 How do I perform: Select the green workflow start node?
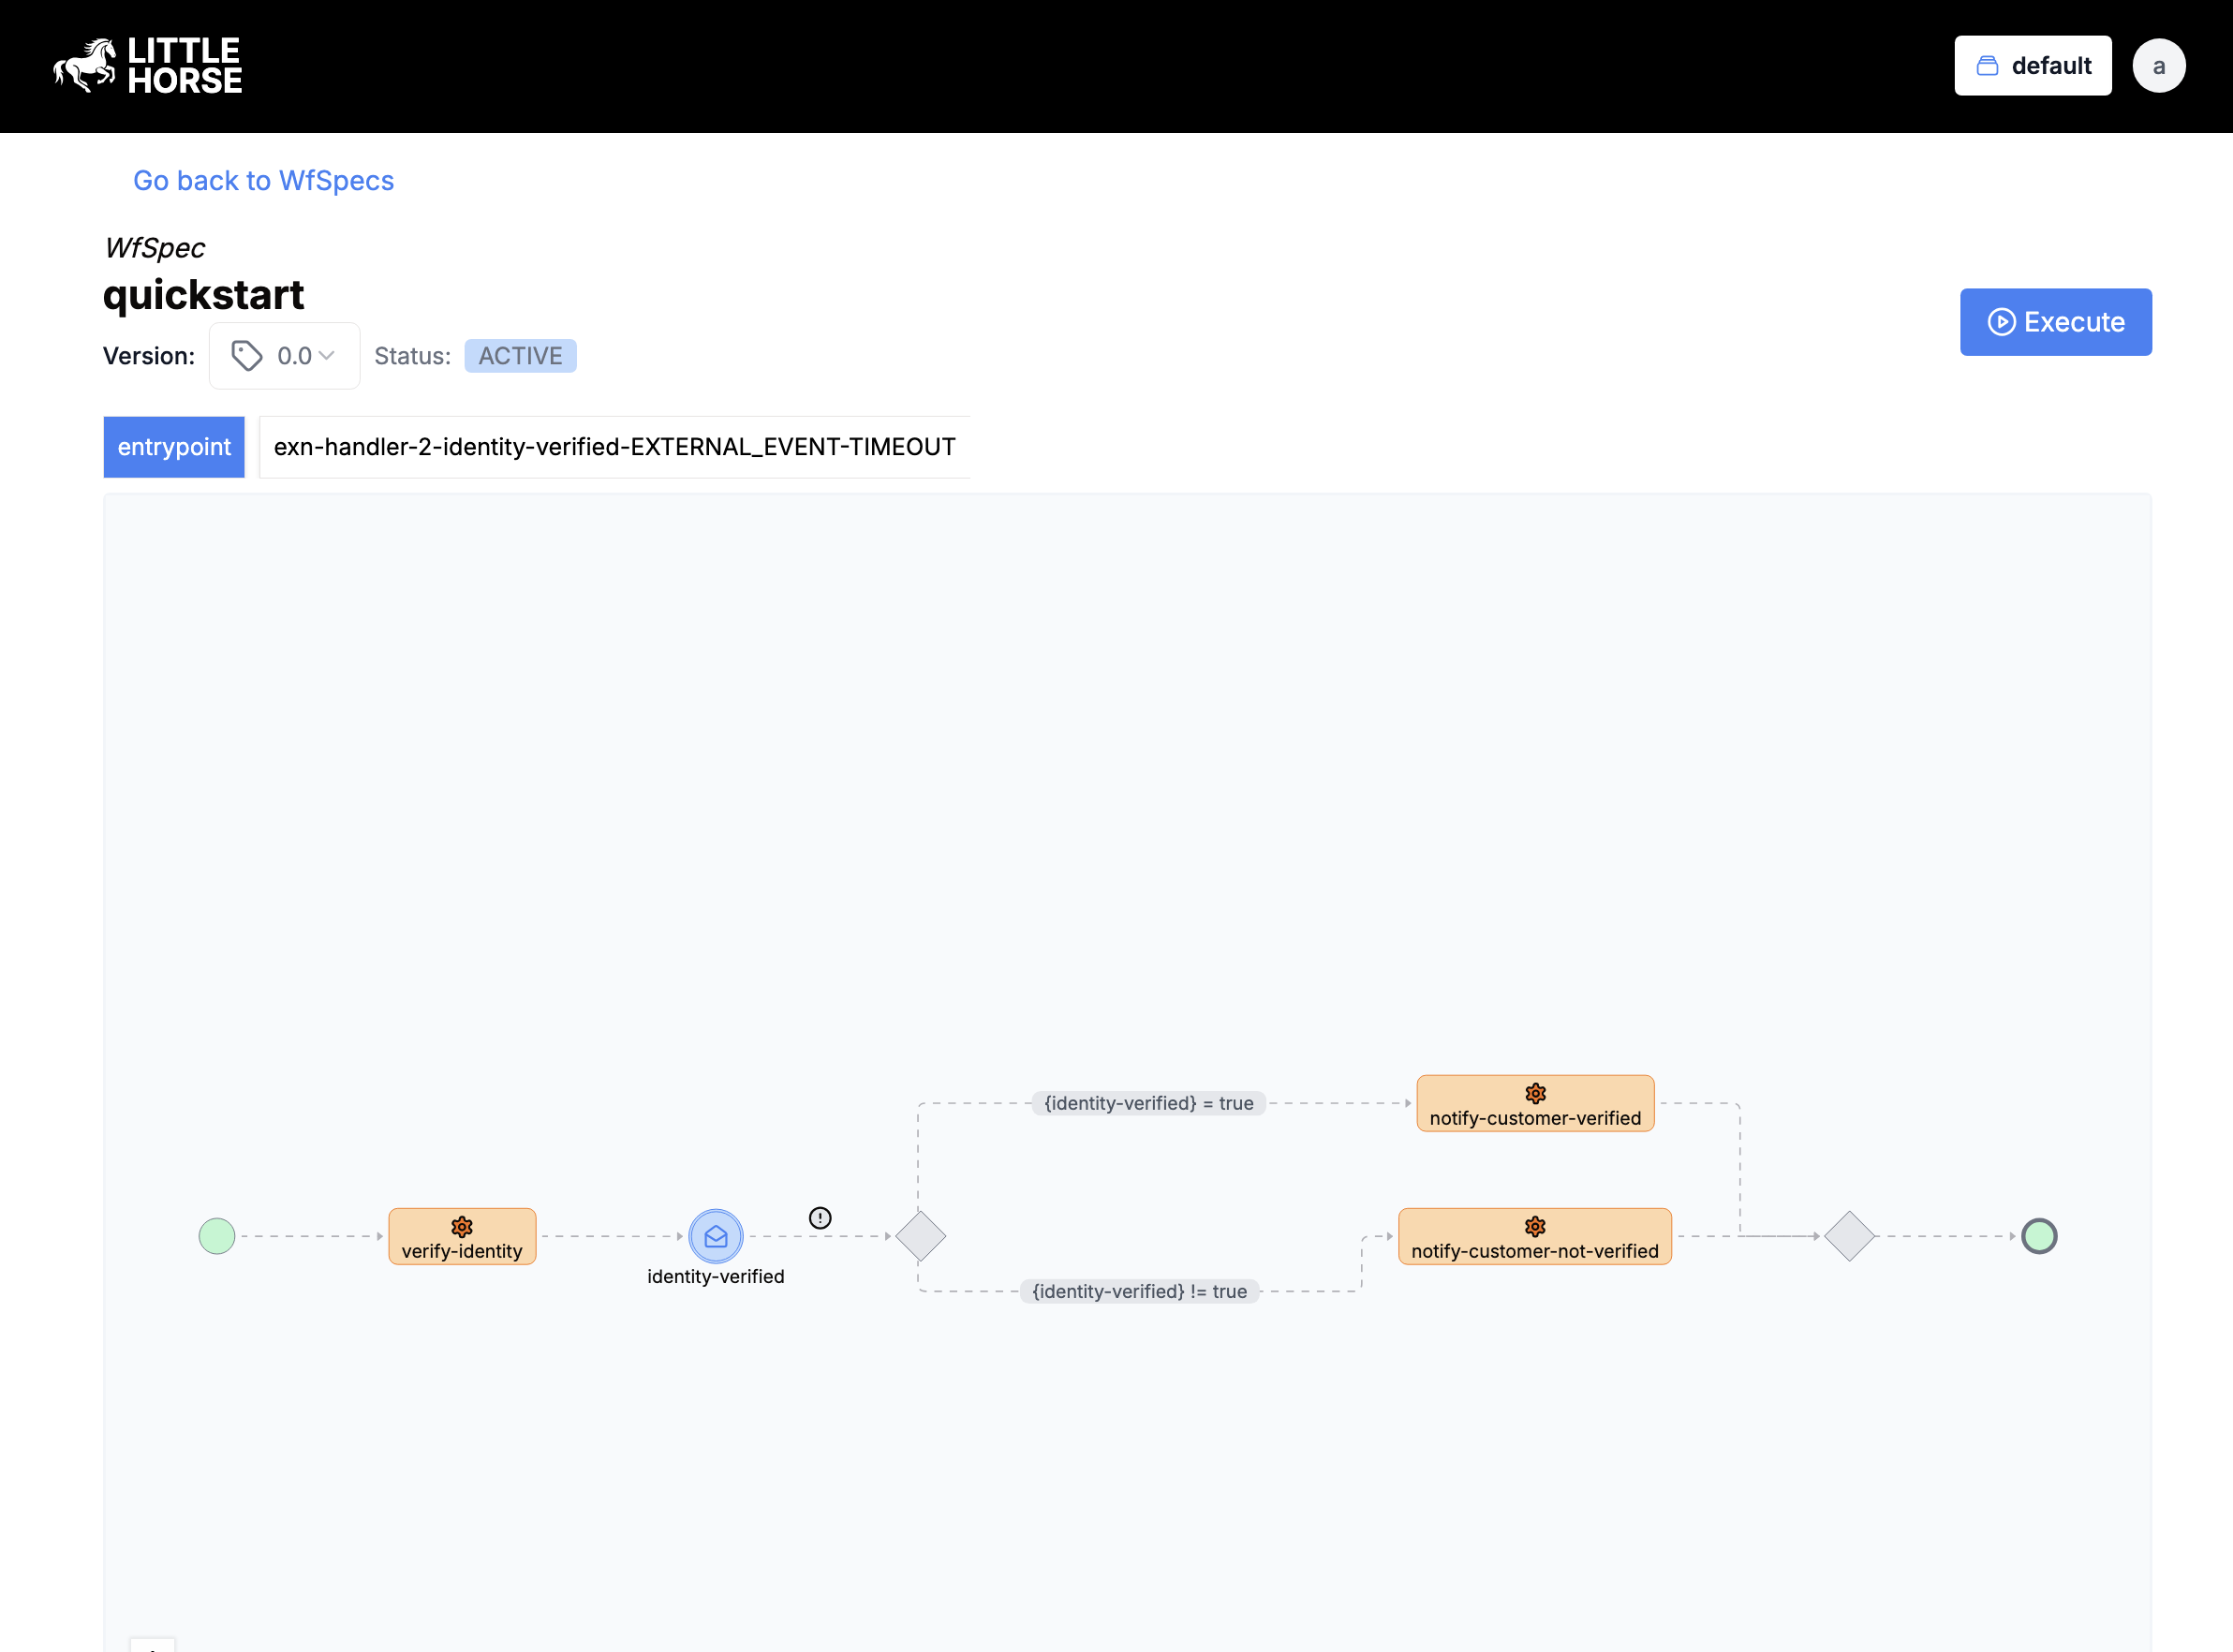click(x=217, y=1236)
